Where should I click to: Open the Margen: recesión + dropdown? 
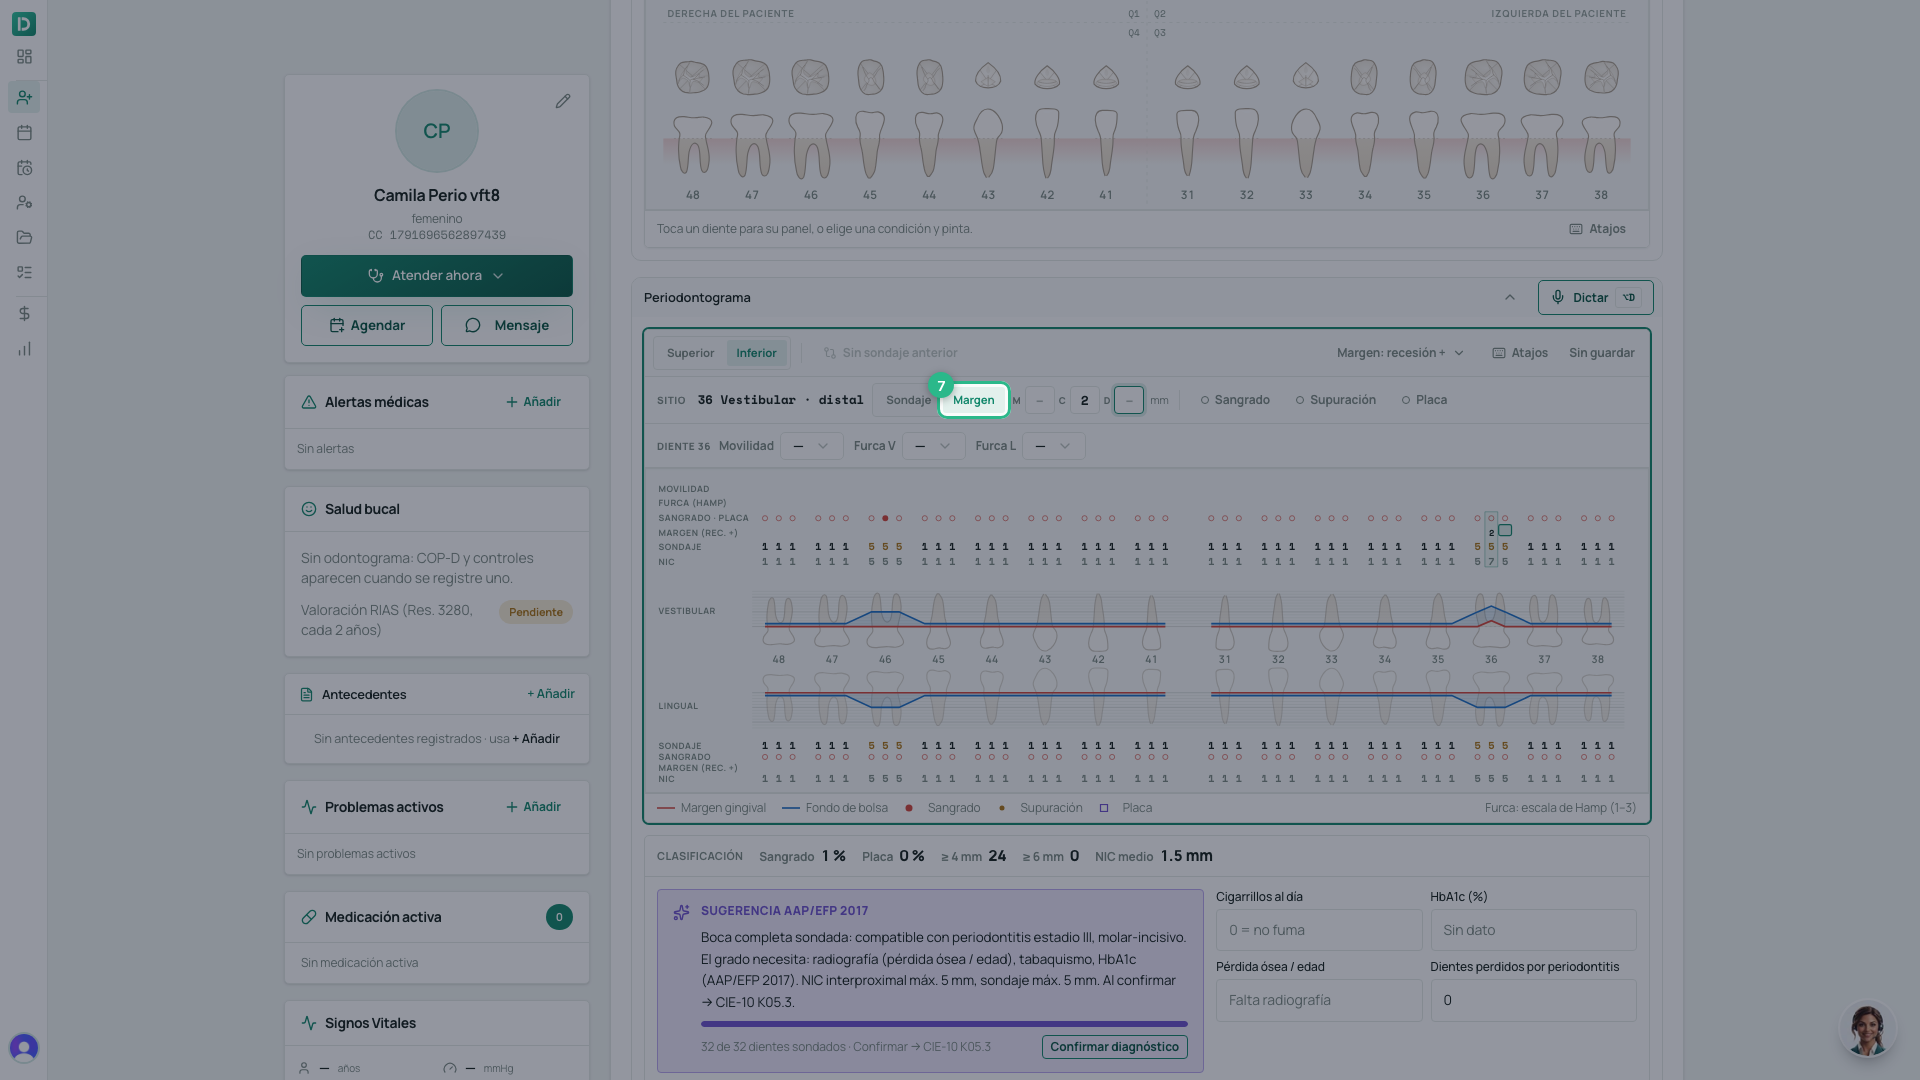click(1400, 353)
